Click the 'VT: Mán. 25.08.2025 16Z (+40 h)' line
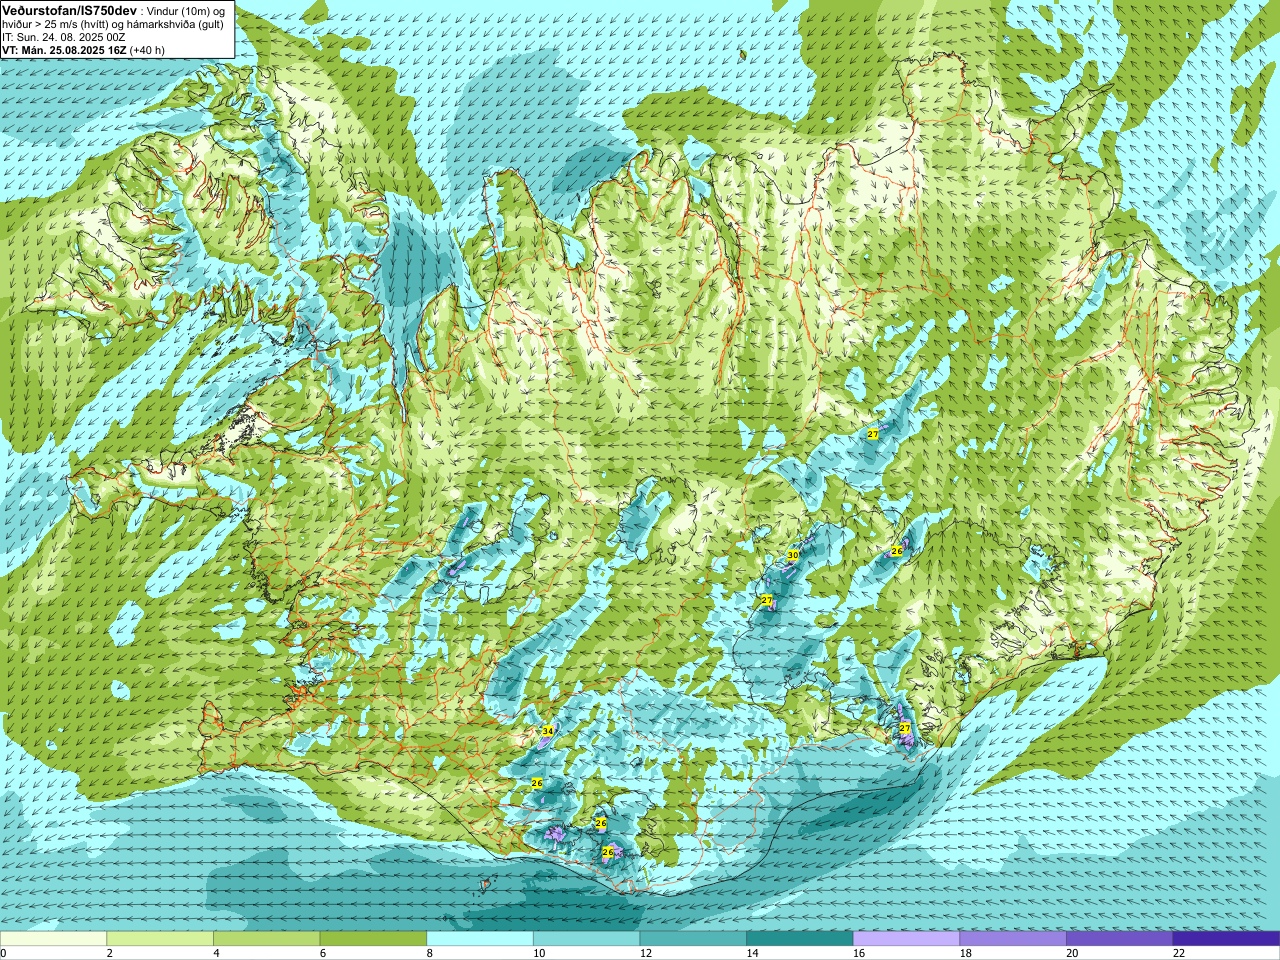 coord(84,50)
